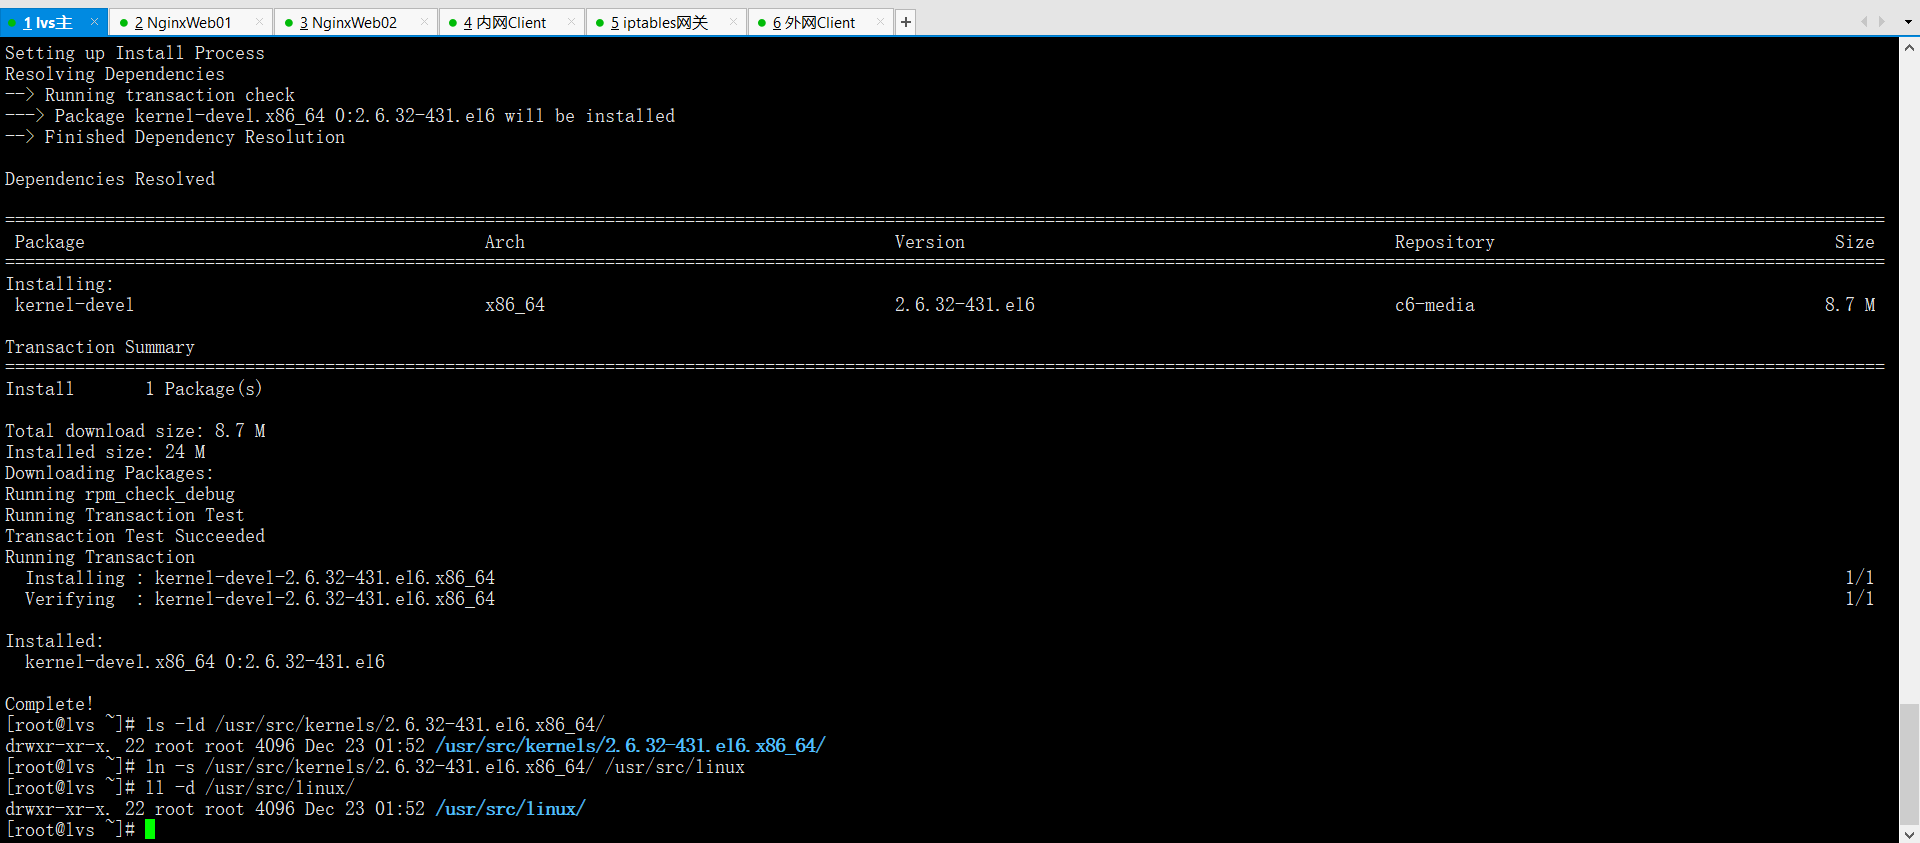Open the tab list dropdown arrow
Image resolution: width=1920 pixels, height=843 pixels.
(1908, 22)
